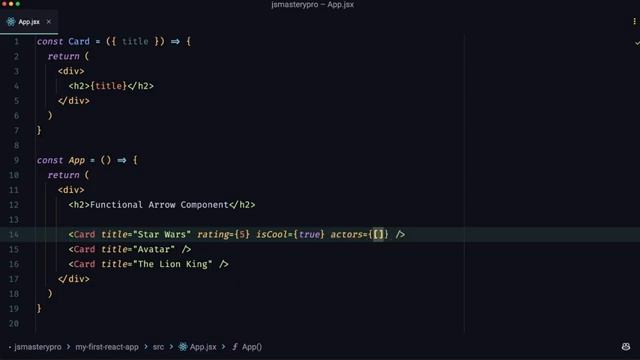Select App.jsx in the breadcrumb bar
Viewport: 640px width, 360px height.
click(x=203, y=347)
